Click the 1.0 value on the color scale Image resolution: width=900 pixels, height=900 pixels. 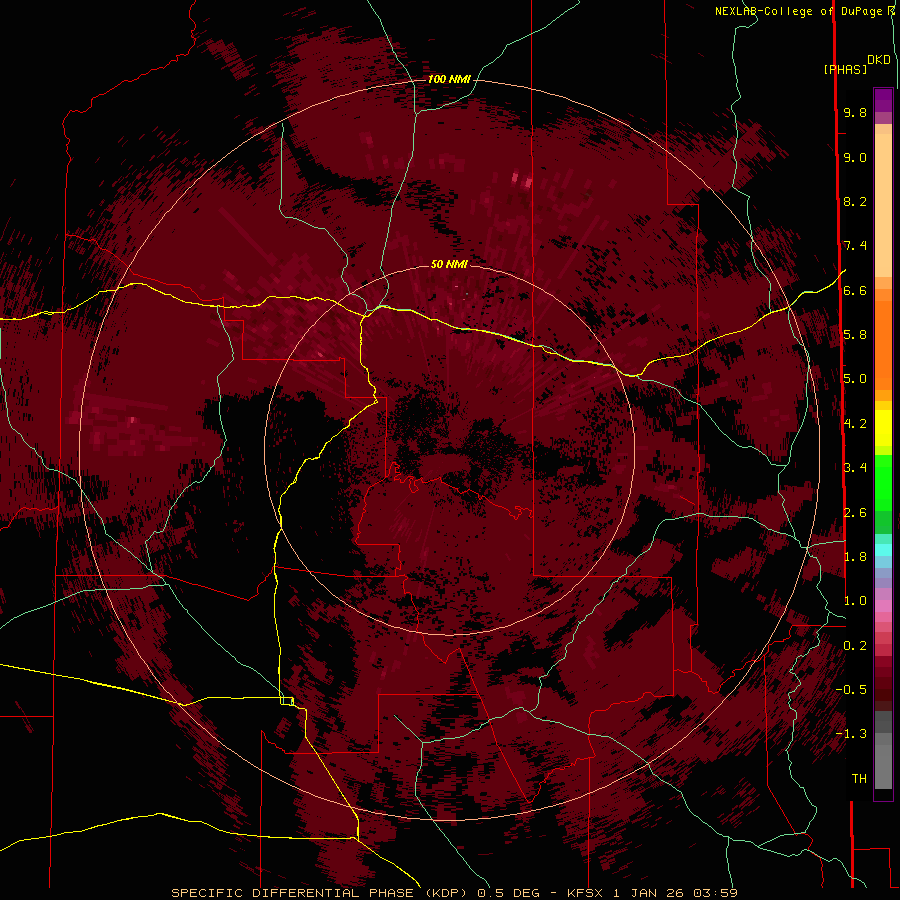[x=855, y=601]
